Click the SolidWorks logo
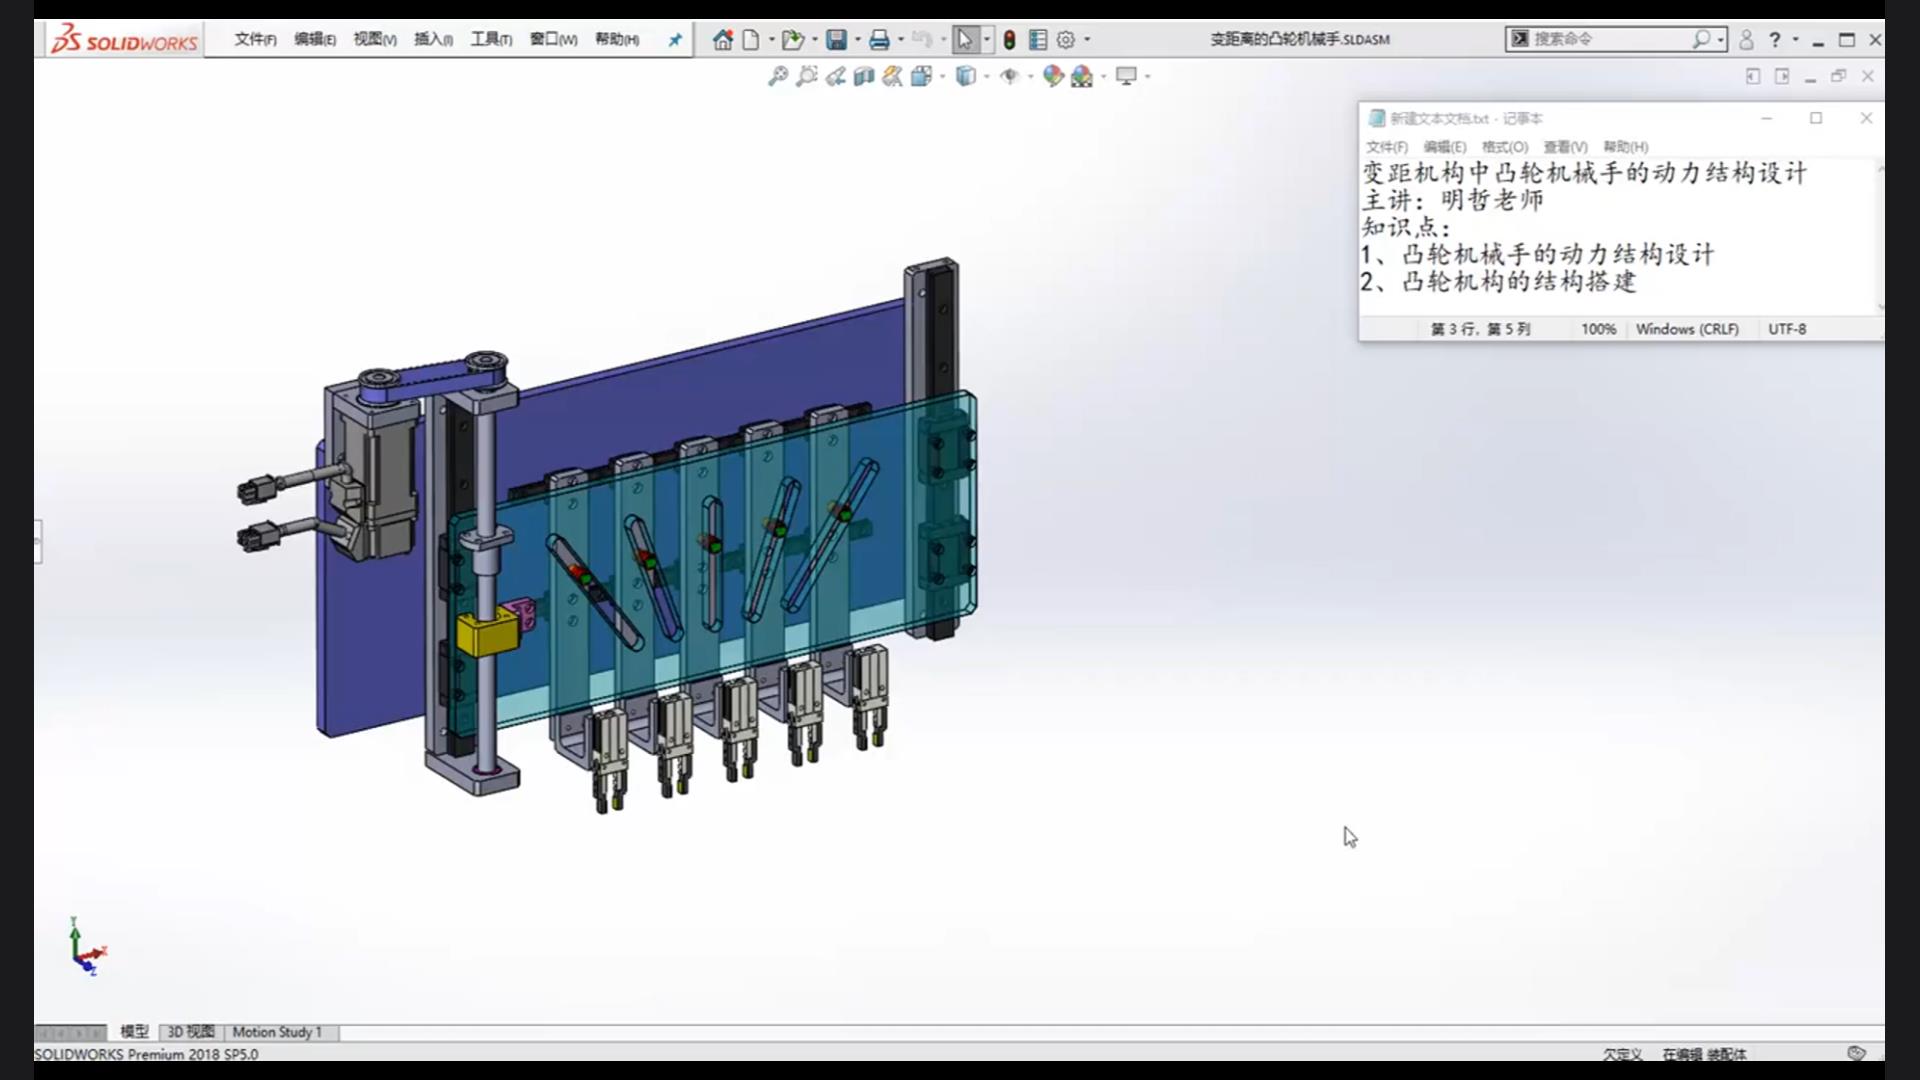 pyautogui.click(x=124, y=40)
